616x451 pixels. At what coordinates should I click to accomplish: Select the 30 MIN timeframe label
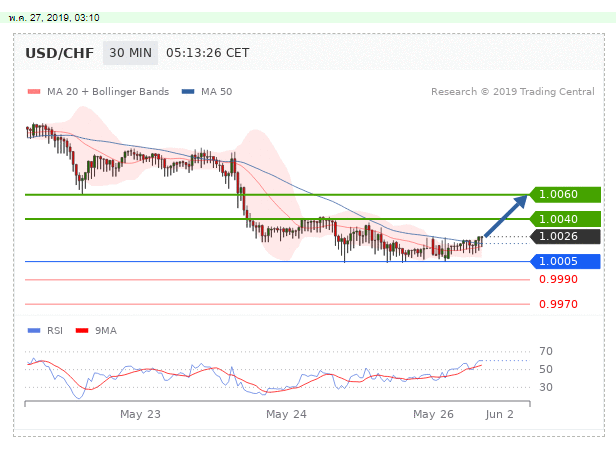pyautogui.click(x=130, y=53)
